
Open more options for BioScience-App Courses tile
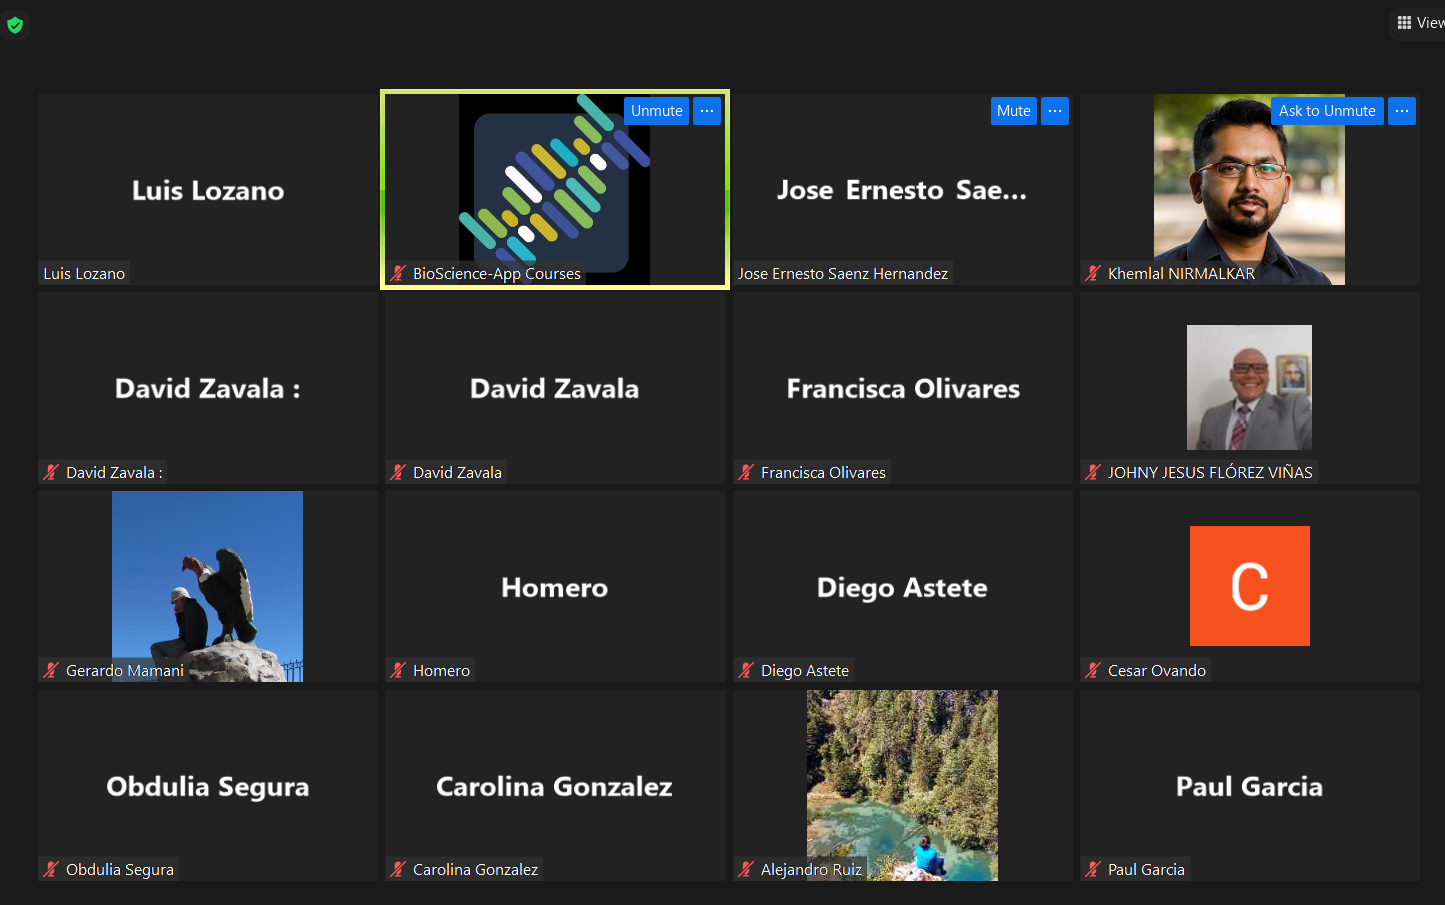[x=707, y=111]
